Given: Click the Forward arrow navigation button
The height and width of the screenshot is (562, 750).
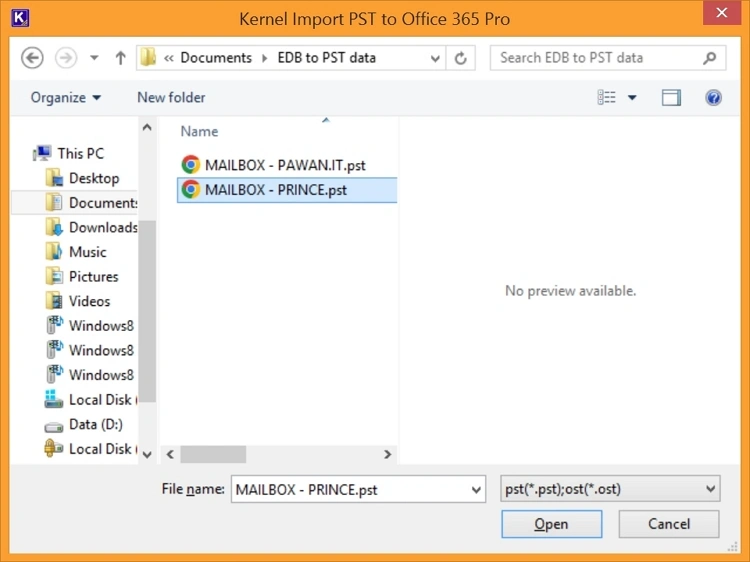Looking at the screenshot, I should tap(66, 58).
